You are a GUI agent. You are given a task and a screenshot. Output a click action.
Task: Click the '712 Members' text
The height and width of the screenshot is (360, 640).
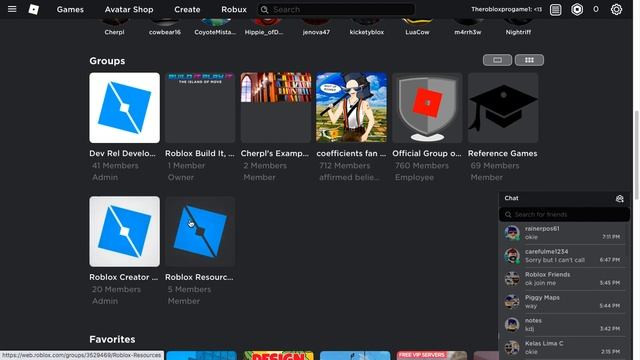(x=344, y=166)
